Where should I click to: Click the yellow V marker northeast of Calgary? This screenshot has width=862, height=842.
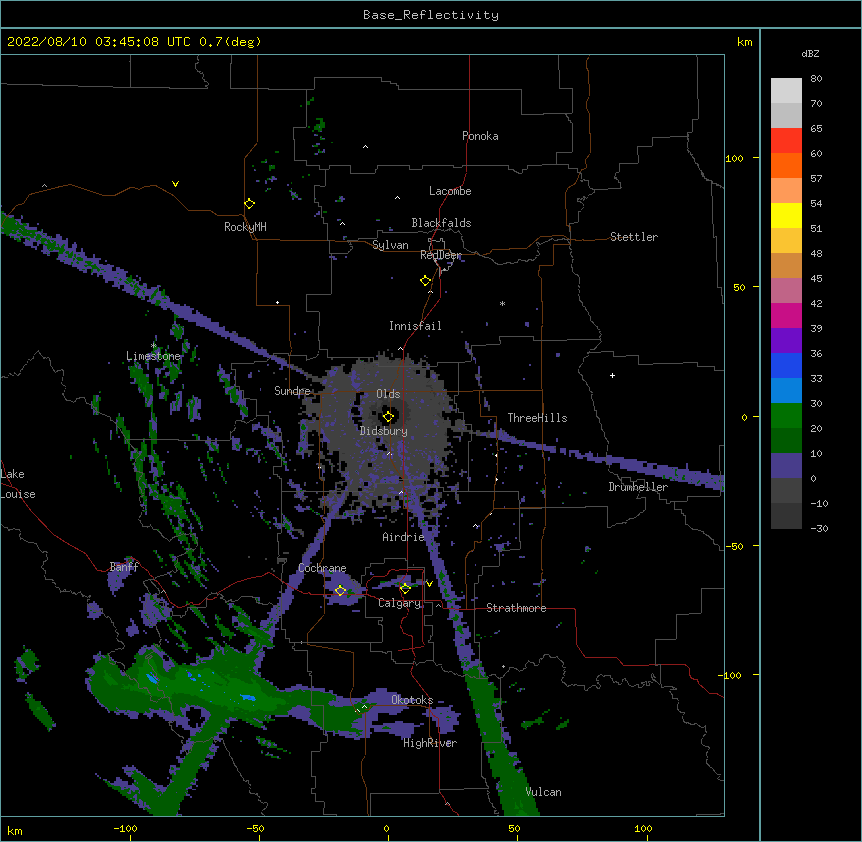click(429, 584)
